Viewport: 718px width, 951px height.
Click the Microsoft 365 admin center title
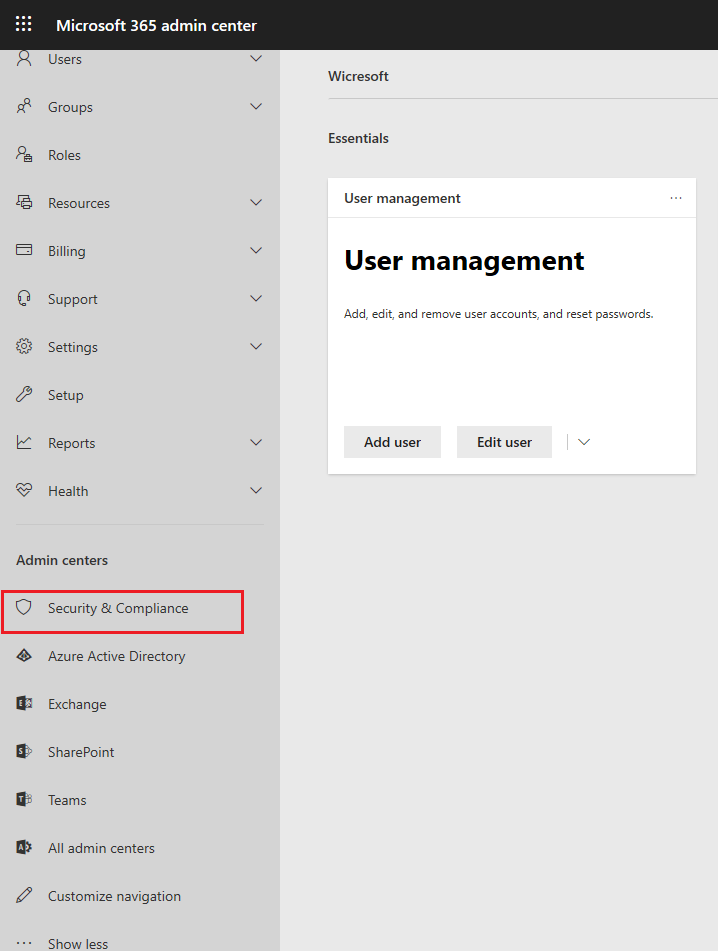pos(156,25)
